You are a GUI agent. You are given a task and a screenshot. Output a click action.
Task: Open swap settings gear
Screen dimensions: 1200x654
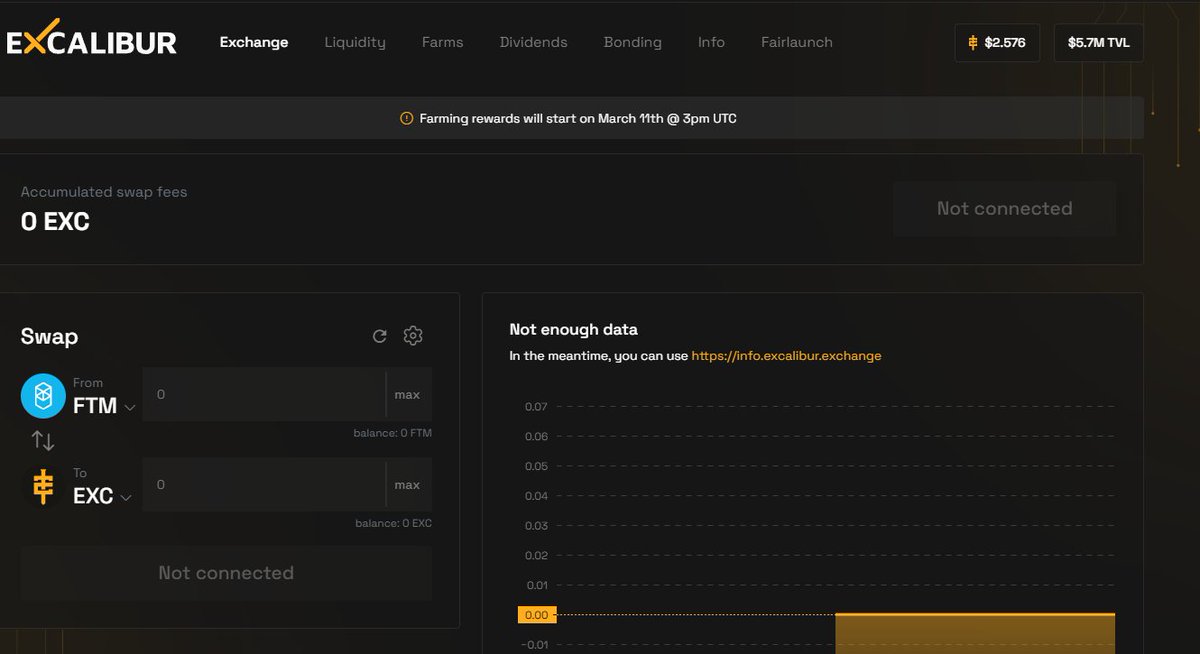(x=413, y=336)
